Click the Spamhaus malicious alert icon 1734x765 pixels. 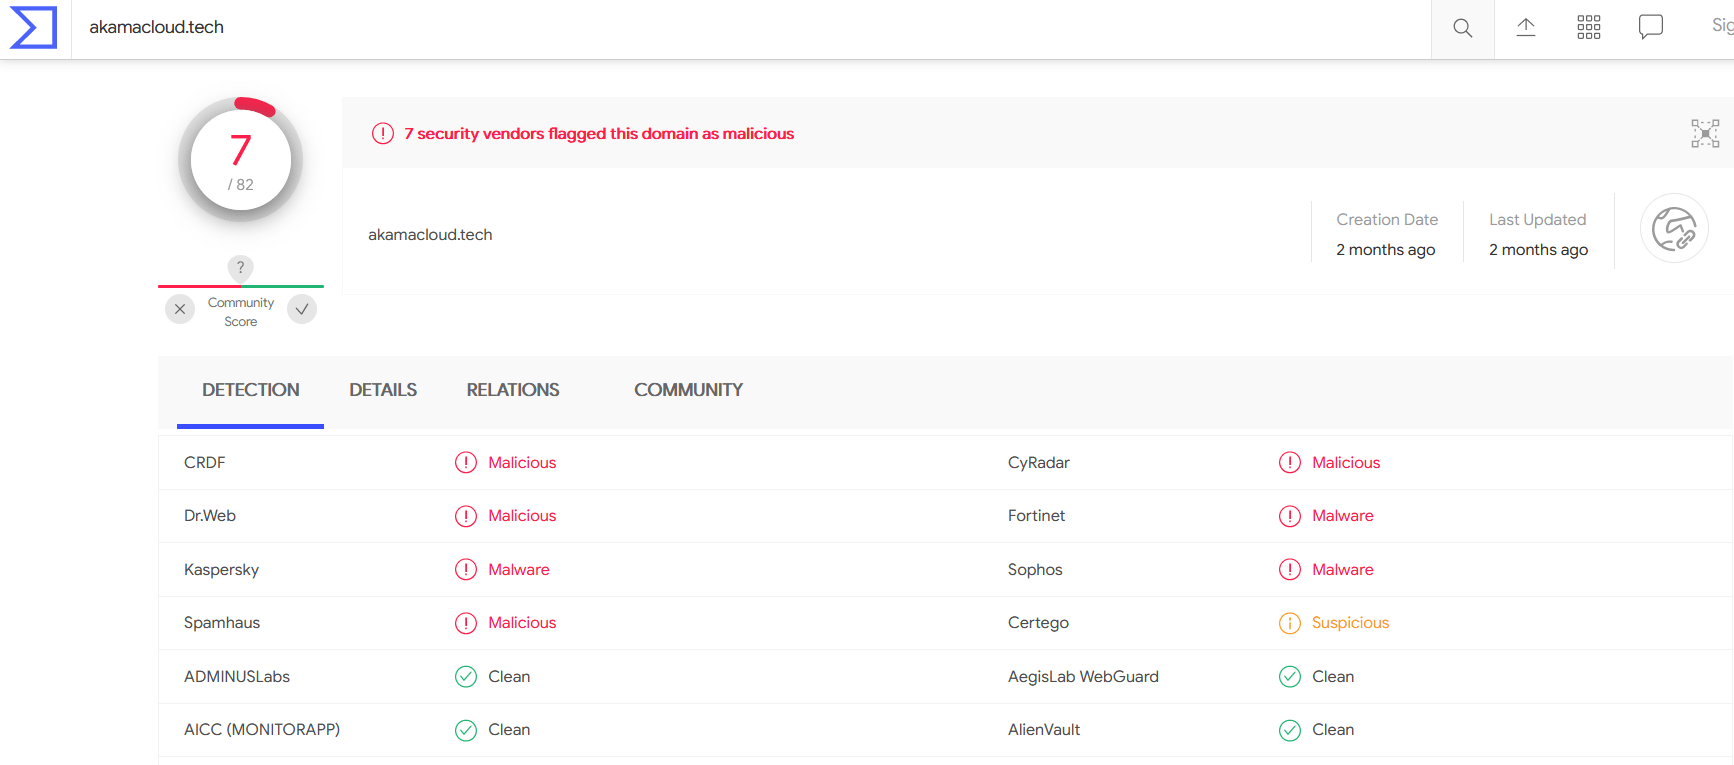coord(466,623)
